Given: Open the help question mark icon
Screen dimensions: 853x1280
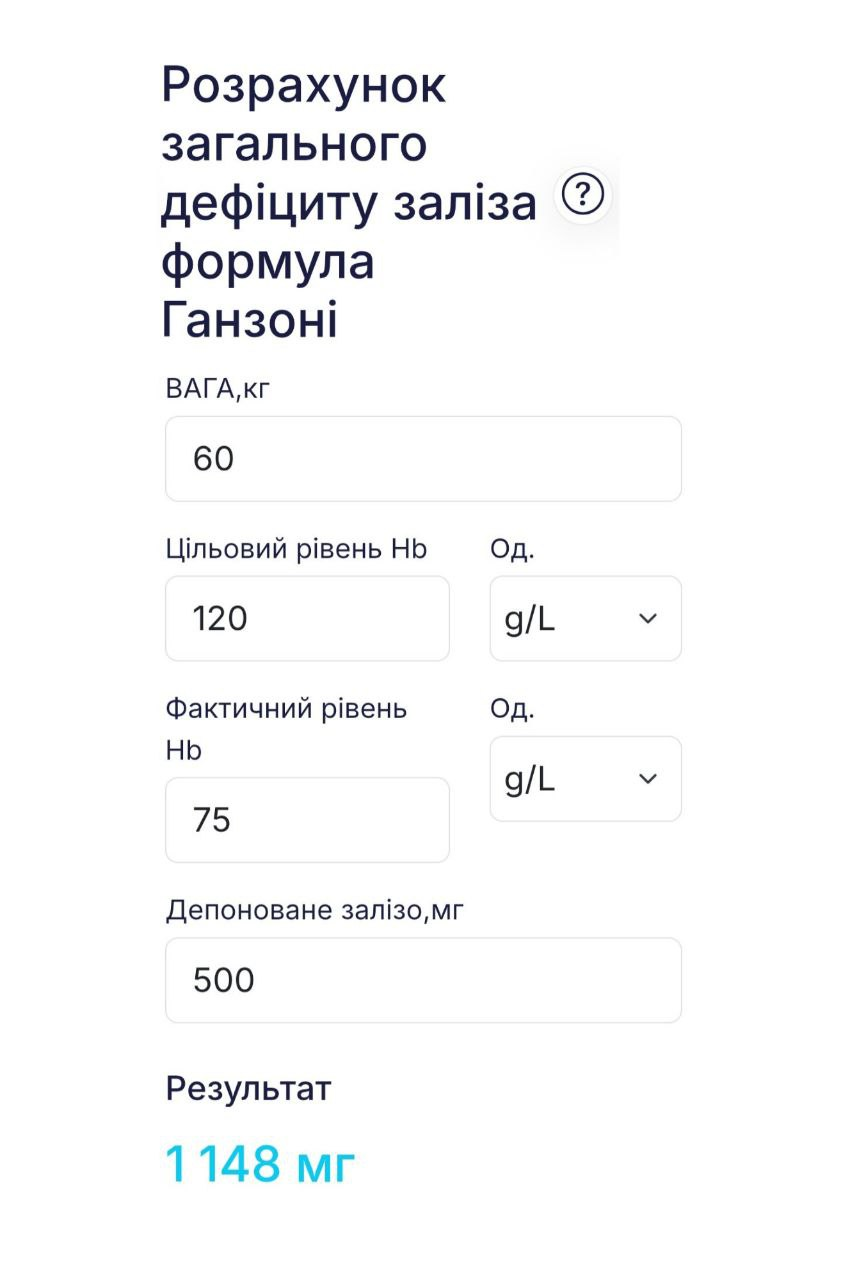Looking at the screenshot, I should coord(583,194).
